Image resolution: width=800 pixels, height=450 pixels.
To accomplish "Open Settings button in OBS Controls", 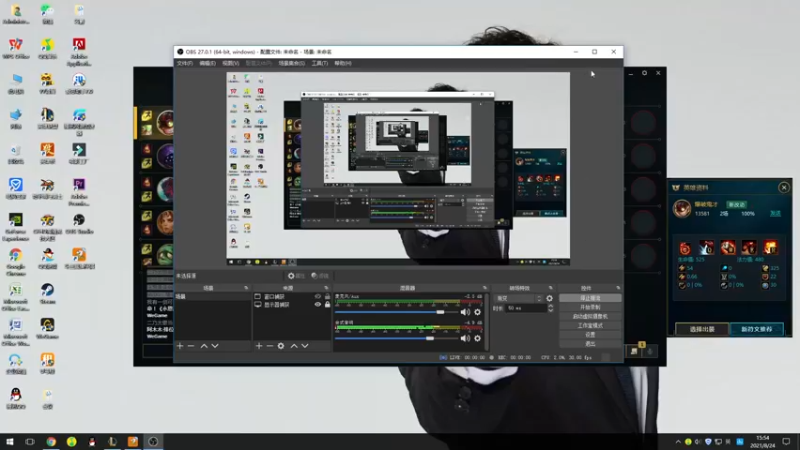I will click(590, 335).
